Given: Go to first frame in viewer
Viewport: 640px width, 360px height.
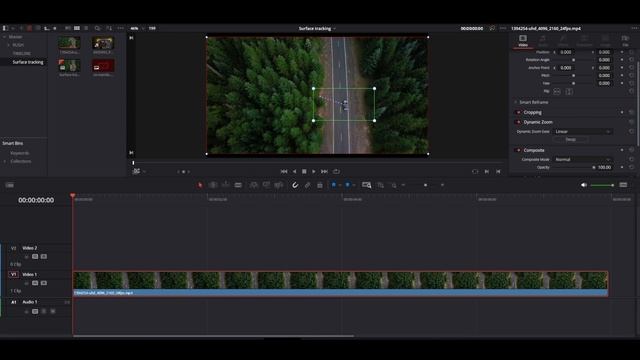Looking at the screenshot, I should coord(284,171).
